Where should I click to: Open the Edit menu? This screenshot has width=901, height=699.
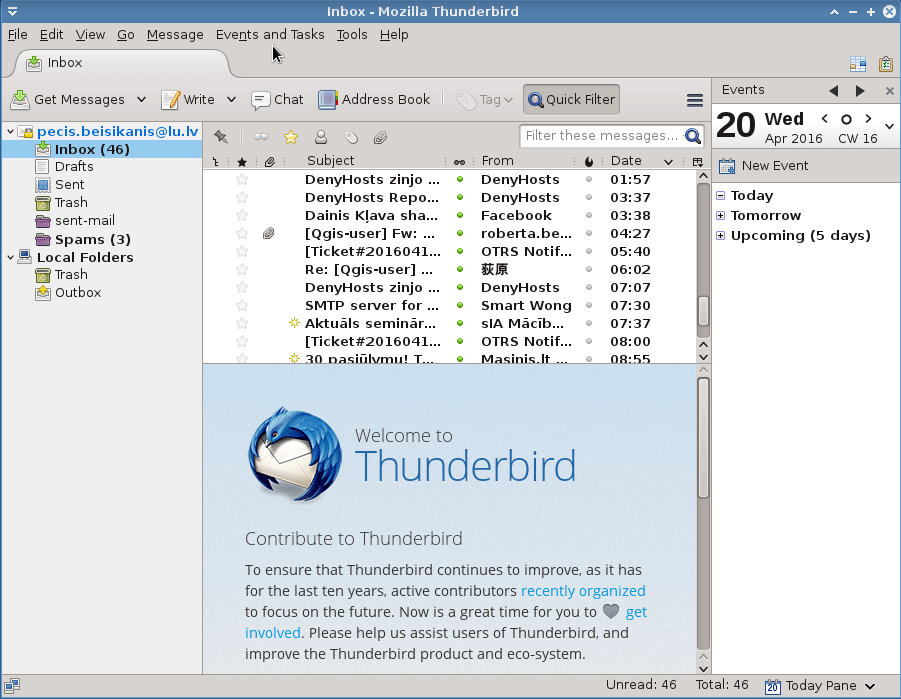point(51,34)
